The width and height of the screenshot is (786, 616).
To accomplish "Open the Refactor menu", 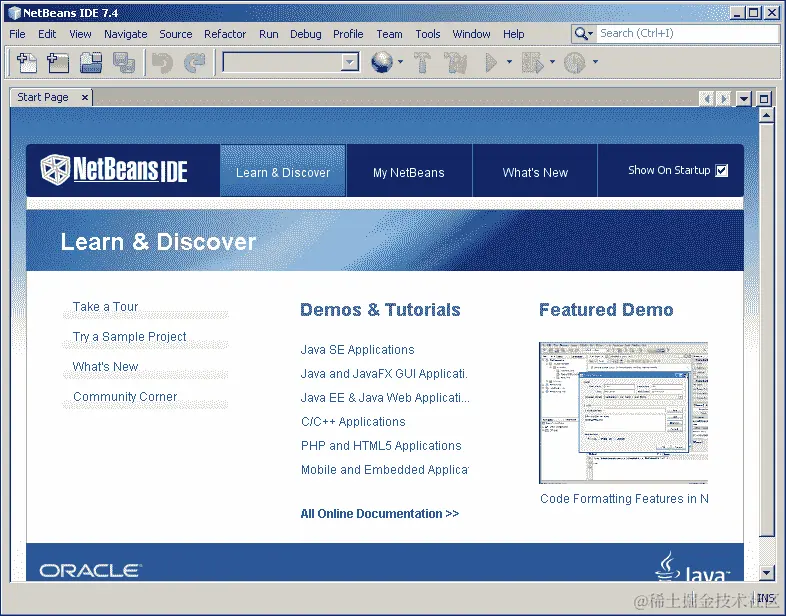I will [x=225, y=34].
